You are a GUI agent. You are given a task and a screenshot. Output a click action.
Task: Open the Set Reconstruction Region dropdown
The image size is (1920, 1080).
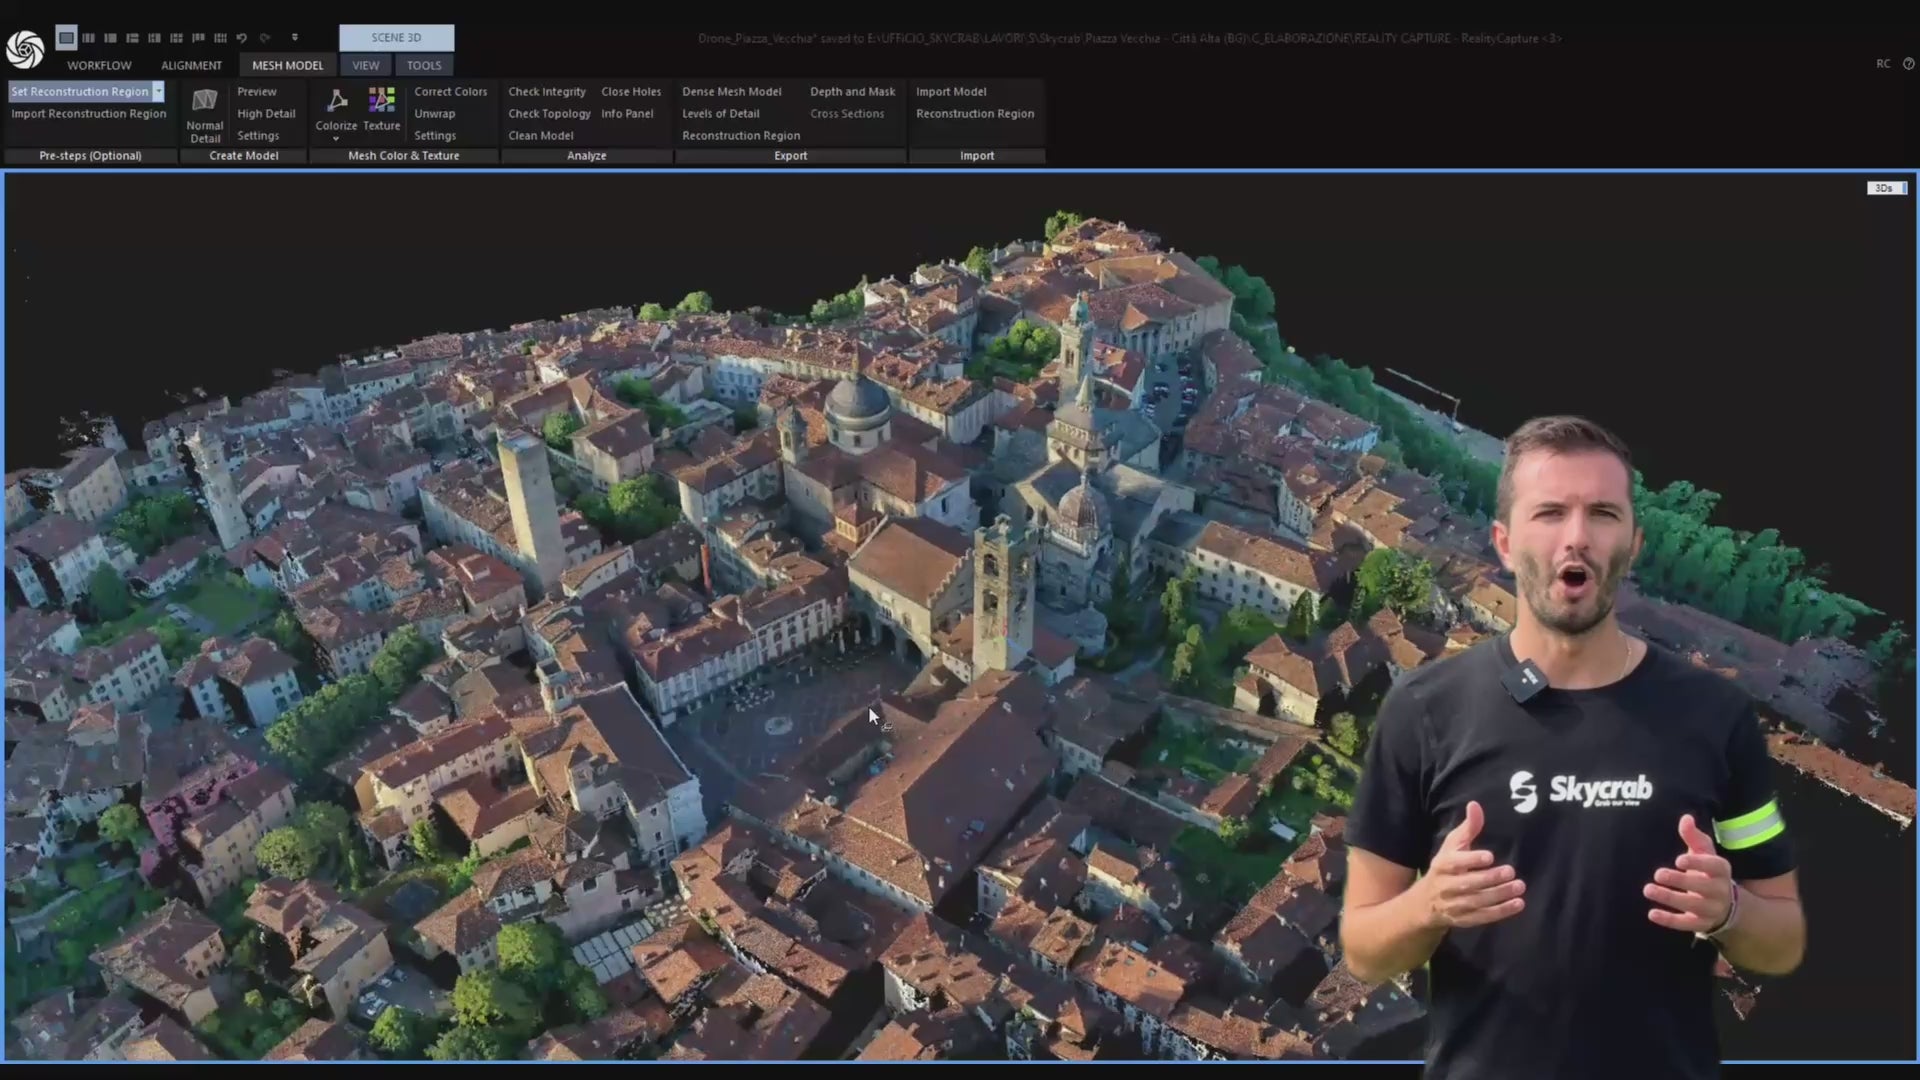click(158, 91)
